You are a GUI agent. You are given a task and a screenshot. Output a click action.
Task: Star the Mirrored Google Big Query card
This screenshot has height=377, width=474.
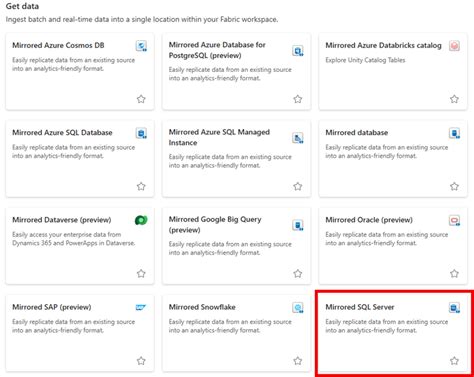point(298,273)
